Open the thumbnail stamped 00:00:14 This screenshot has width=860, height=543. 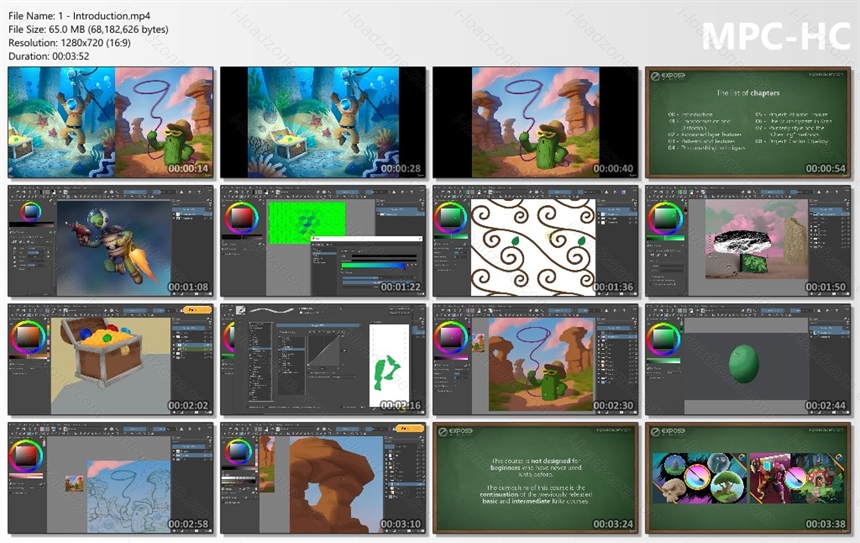[111, 122]
